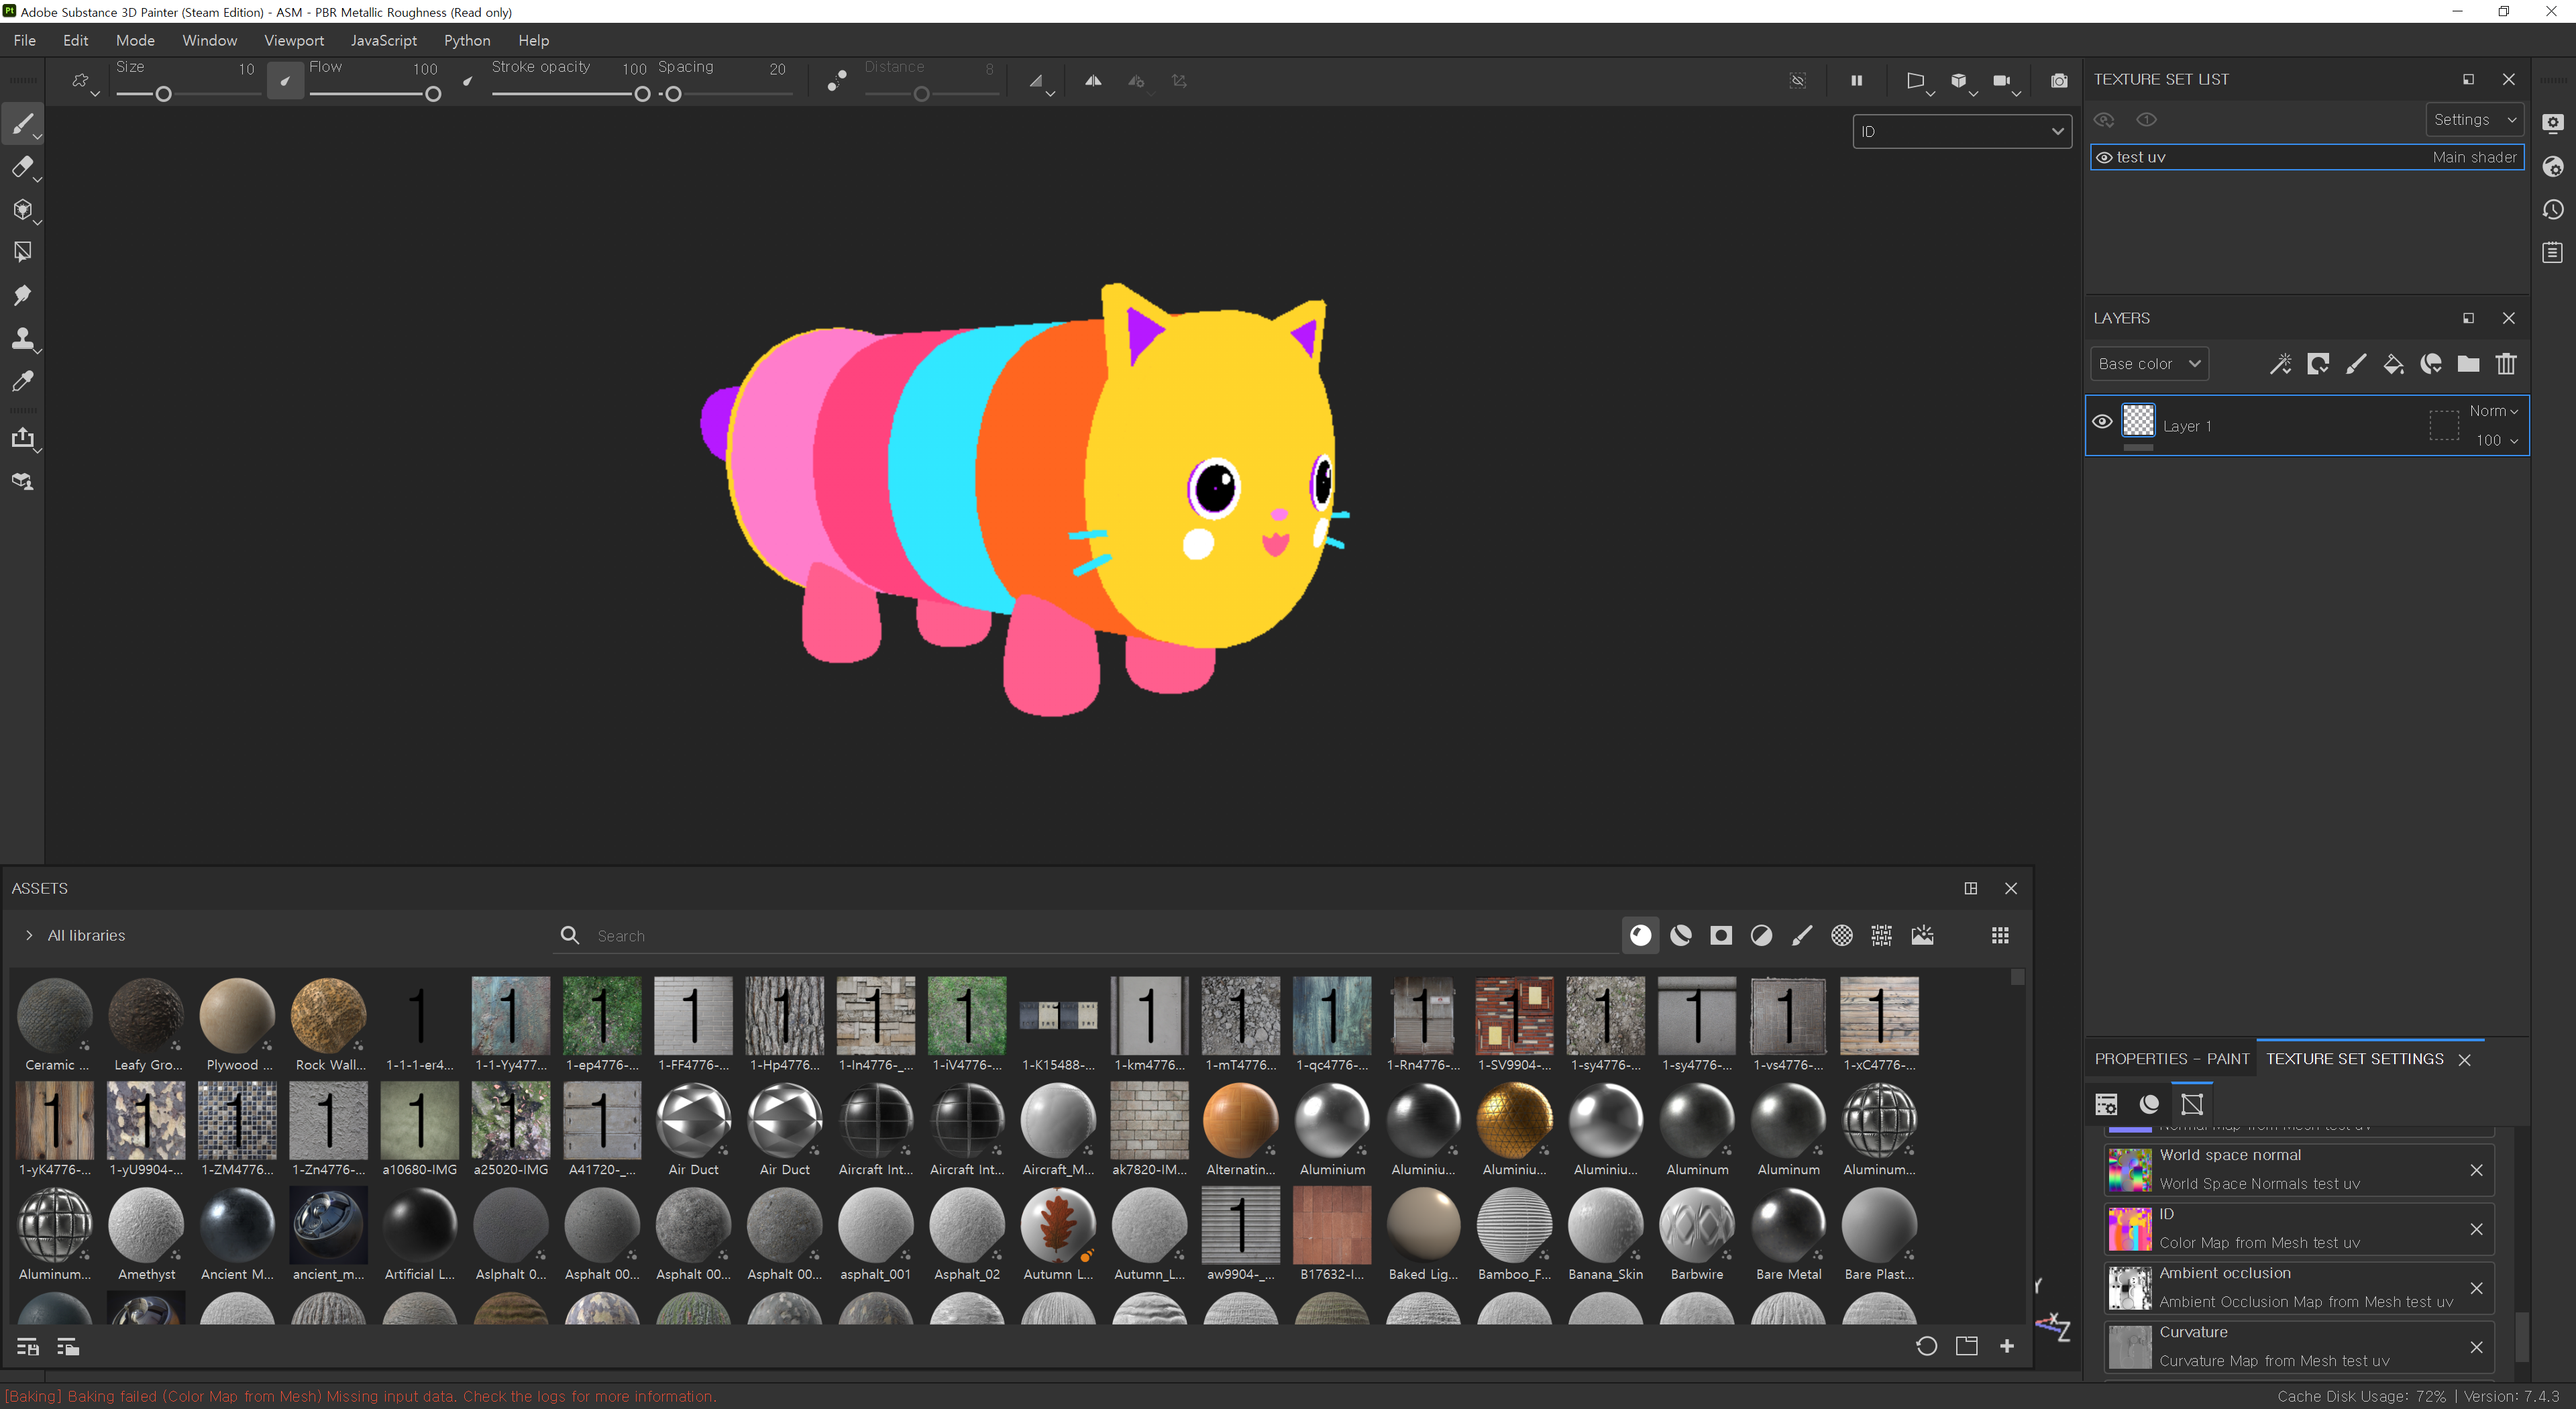Switch to Properties - Paint tab
2576x1409 pixels.
(x=2171, y=1059)
